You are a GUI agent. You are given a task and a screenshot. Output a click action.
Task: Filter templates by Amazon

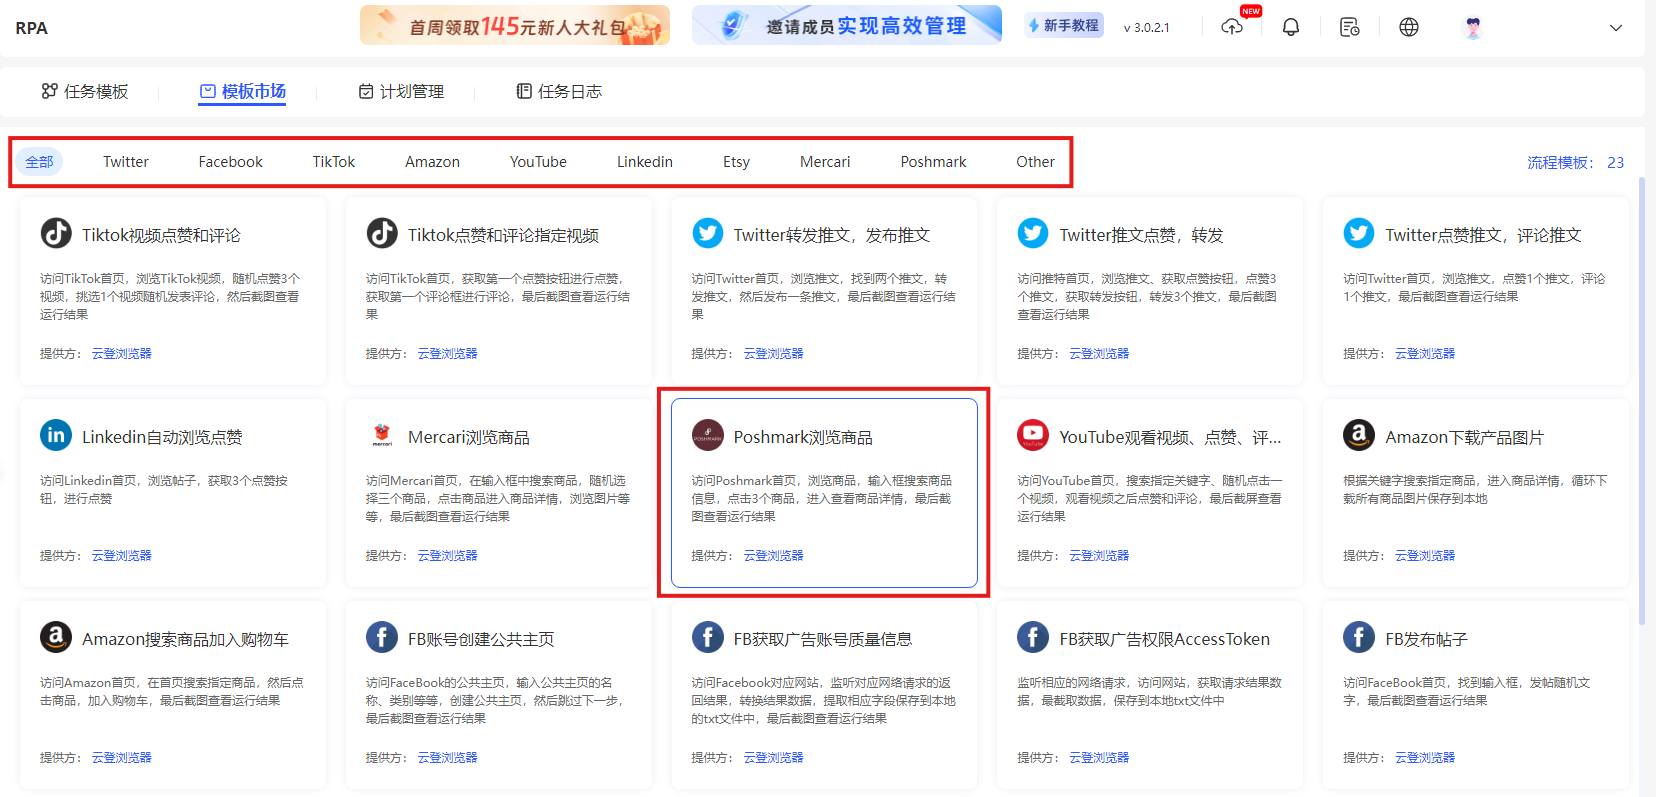click(x=432, y=162)
